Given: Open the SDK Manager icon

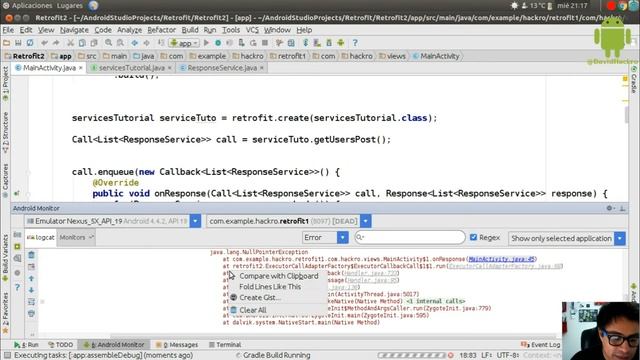Looking at the screenshot, I should pos(329,43).
